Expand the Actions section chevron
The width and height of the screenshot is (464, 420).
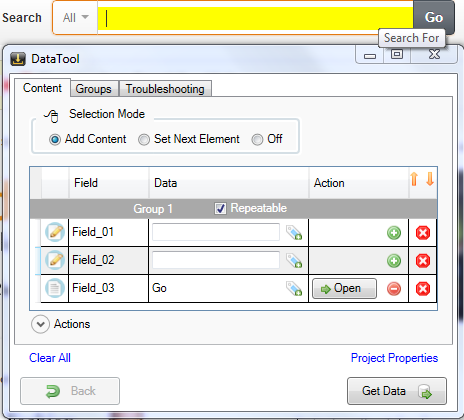[x=41, y=324]
